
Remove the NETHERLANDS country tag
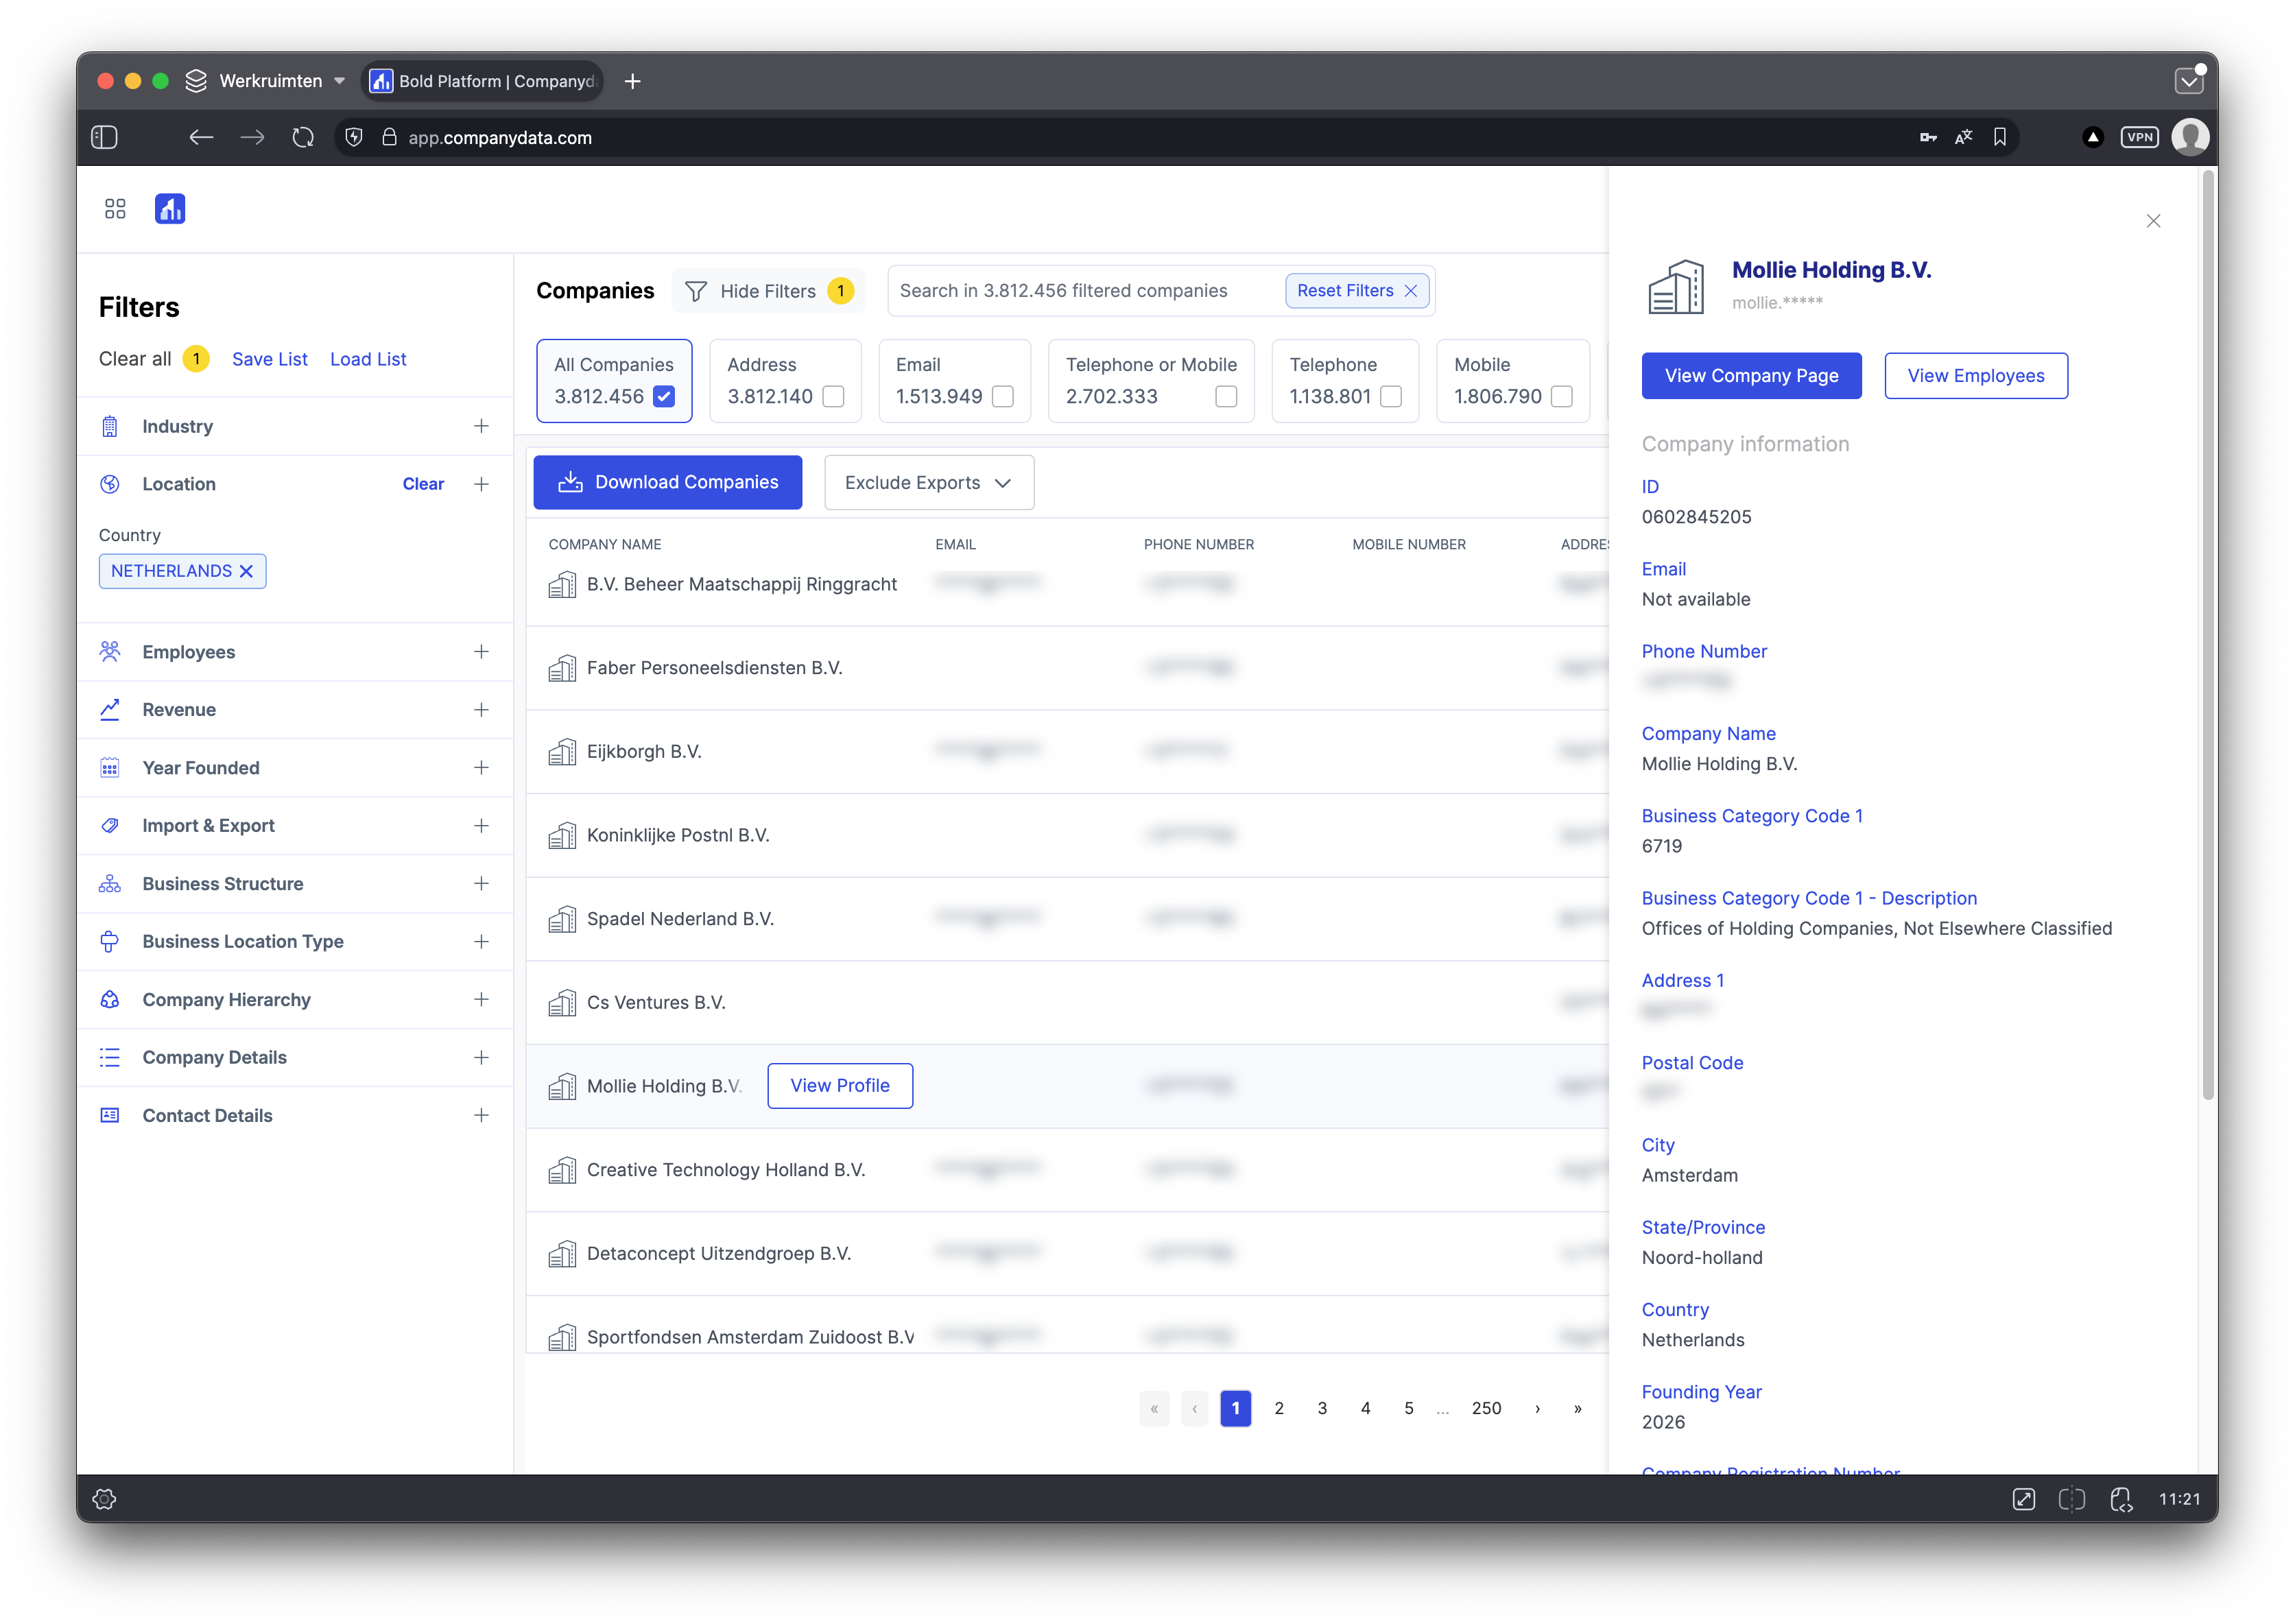coord(246,571)
